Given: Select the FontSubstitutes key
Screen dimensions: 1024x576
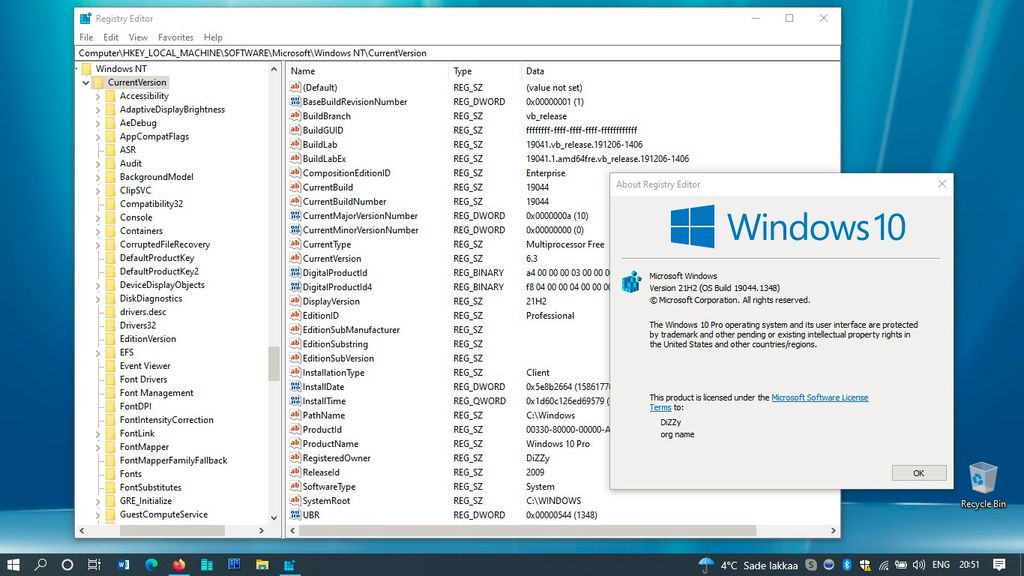Looking at the screenshot, I should [150, 487].
